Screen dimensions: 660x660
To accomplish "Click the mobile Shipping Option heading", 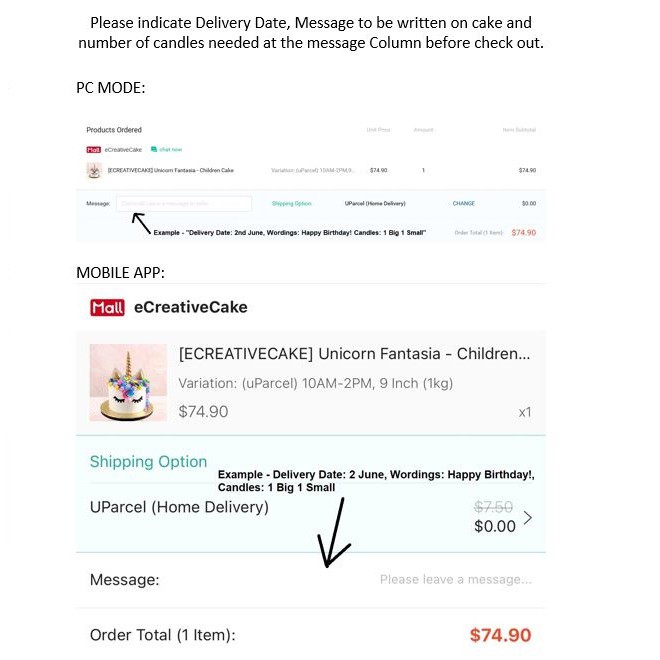I will [x=148, y=461].
